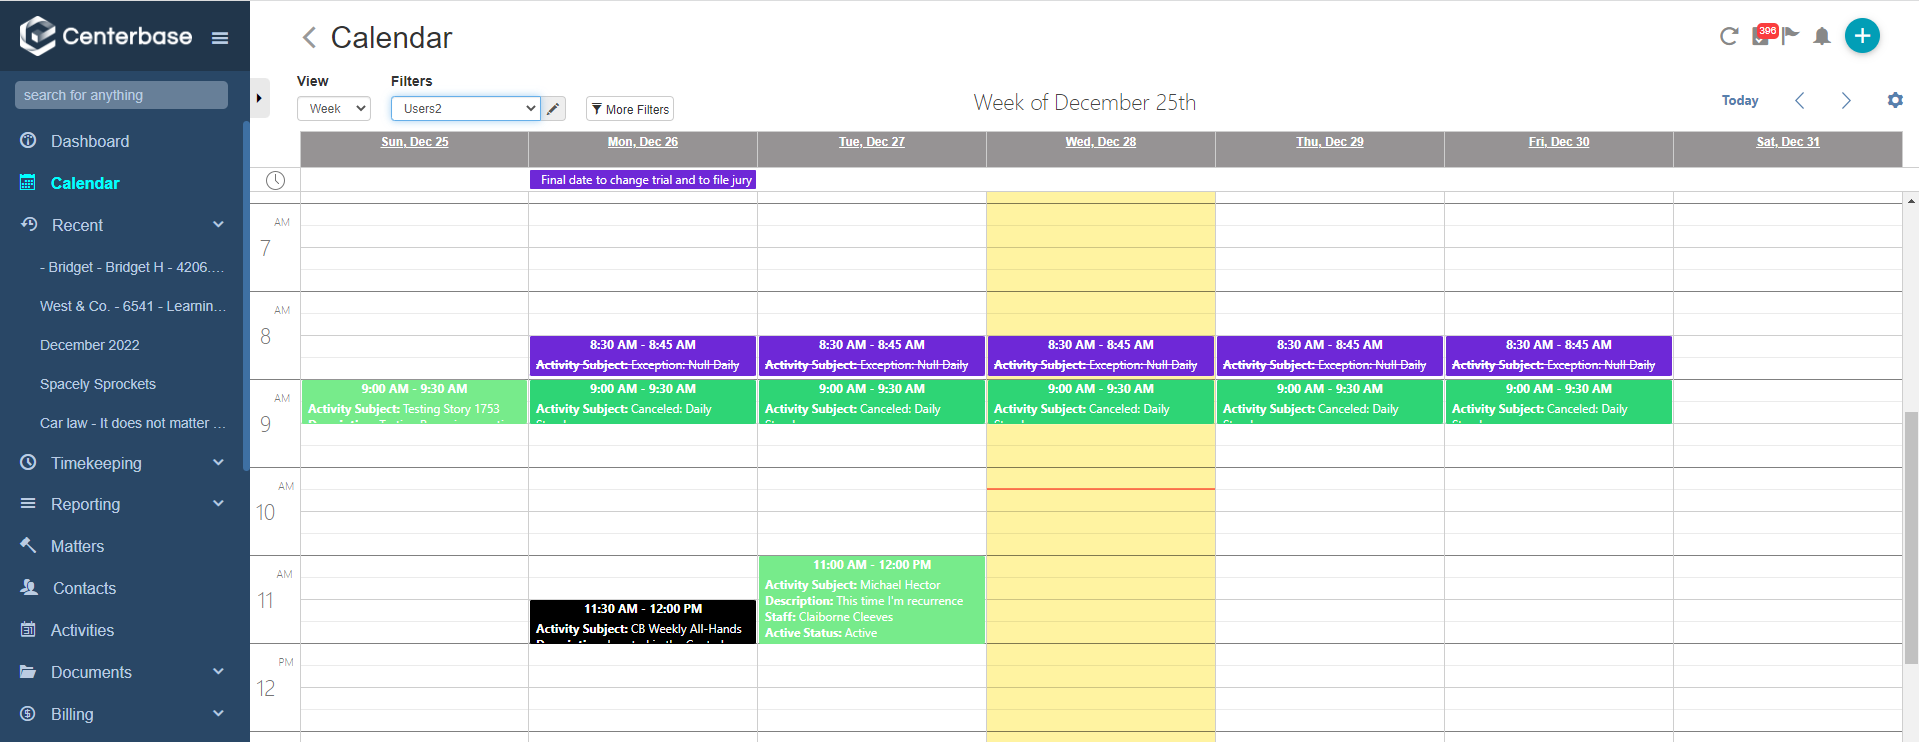1919x742 pixels.
Task: Click the teal plus add button
Action: click(x=1861, y=36)
